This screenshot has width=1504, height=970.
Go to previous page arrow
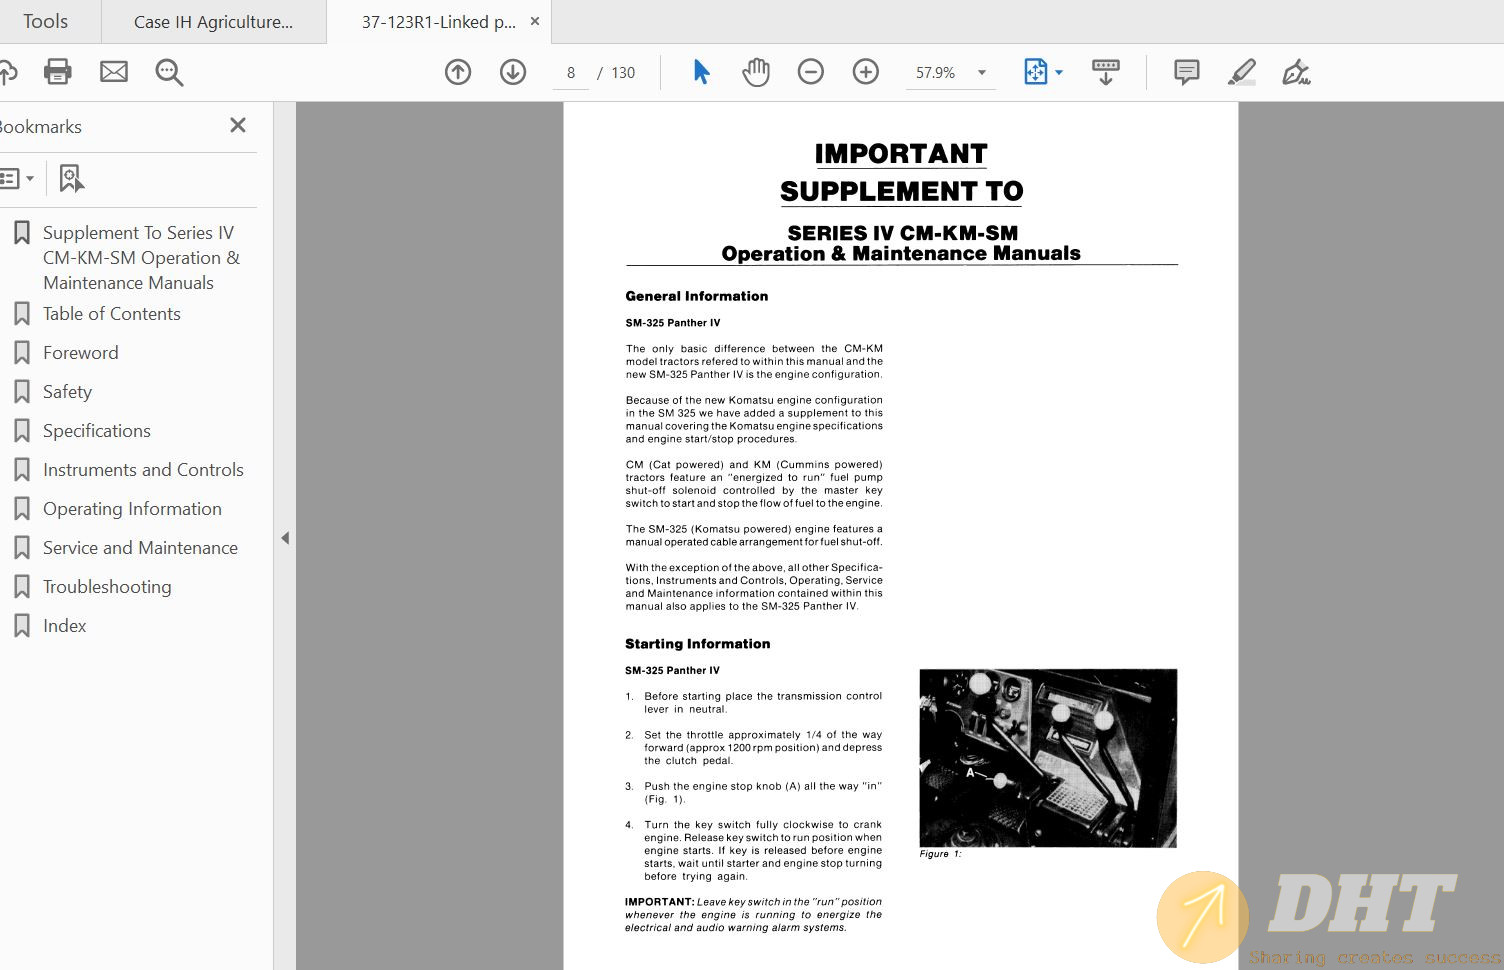click(458, 72)
